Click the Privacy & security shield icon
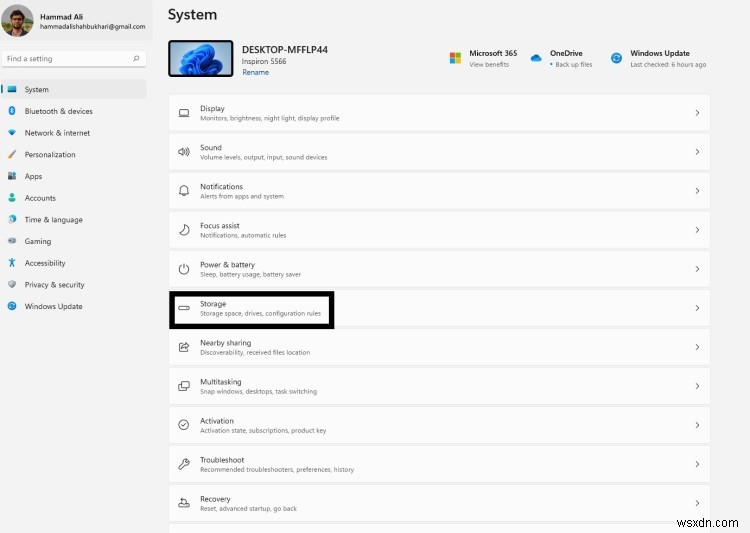Viewport: 750px width, 533px height. 12,284
